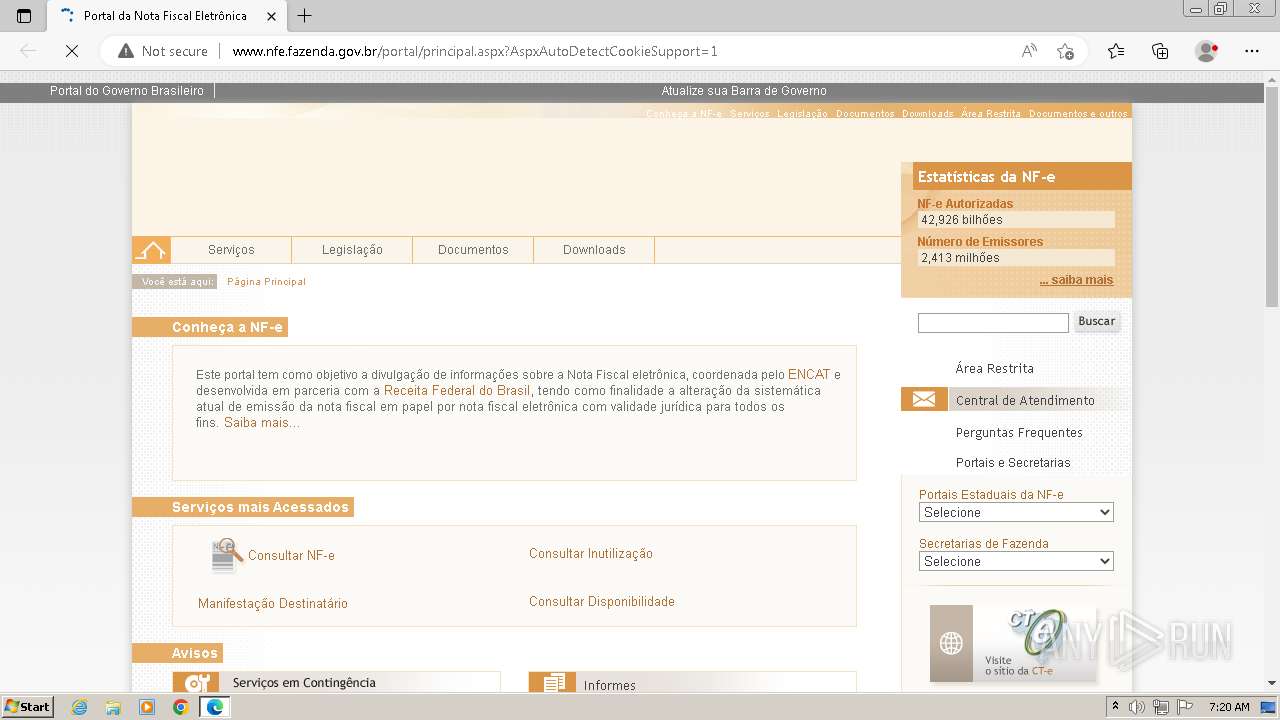Open the Consultar Inutilização link

[591, 553]
